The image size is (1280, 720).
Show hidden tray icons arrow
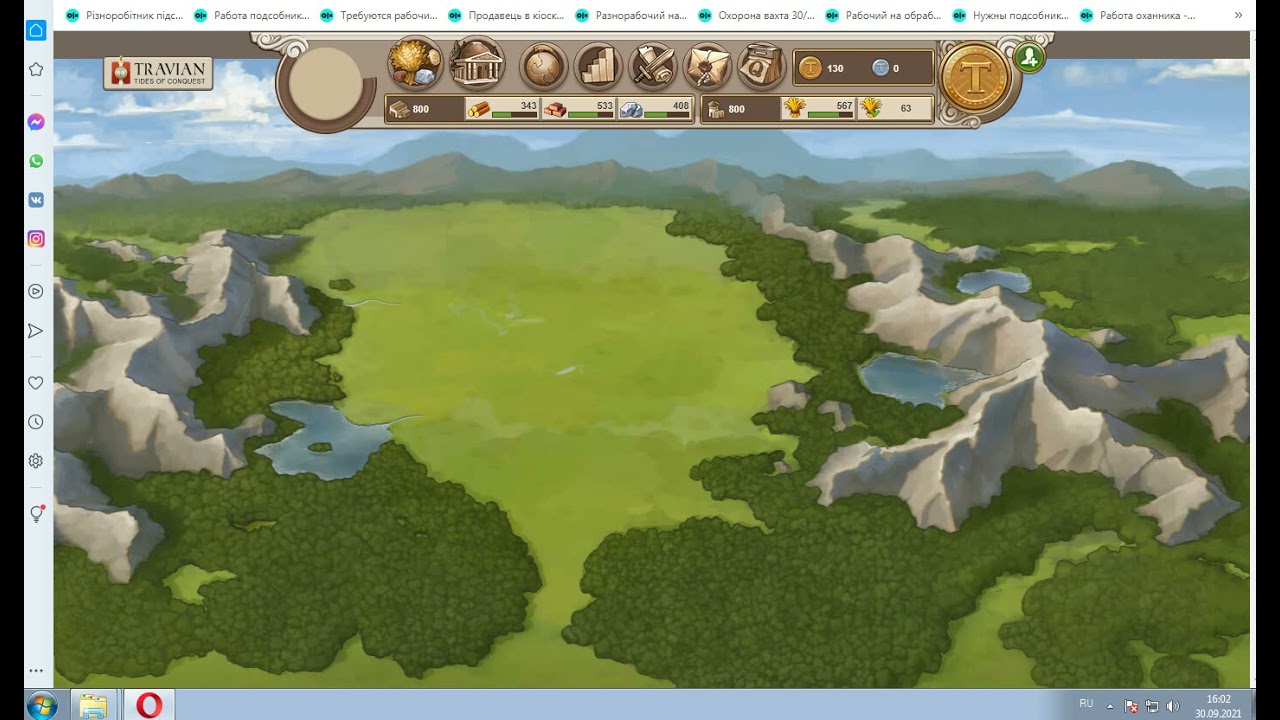(1110, 705)
